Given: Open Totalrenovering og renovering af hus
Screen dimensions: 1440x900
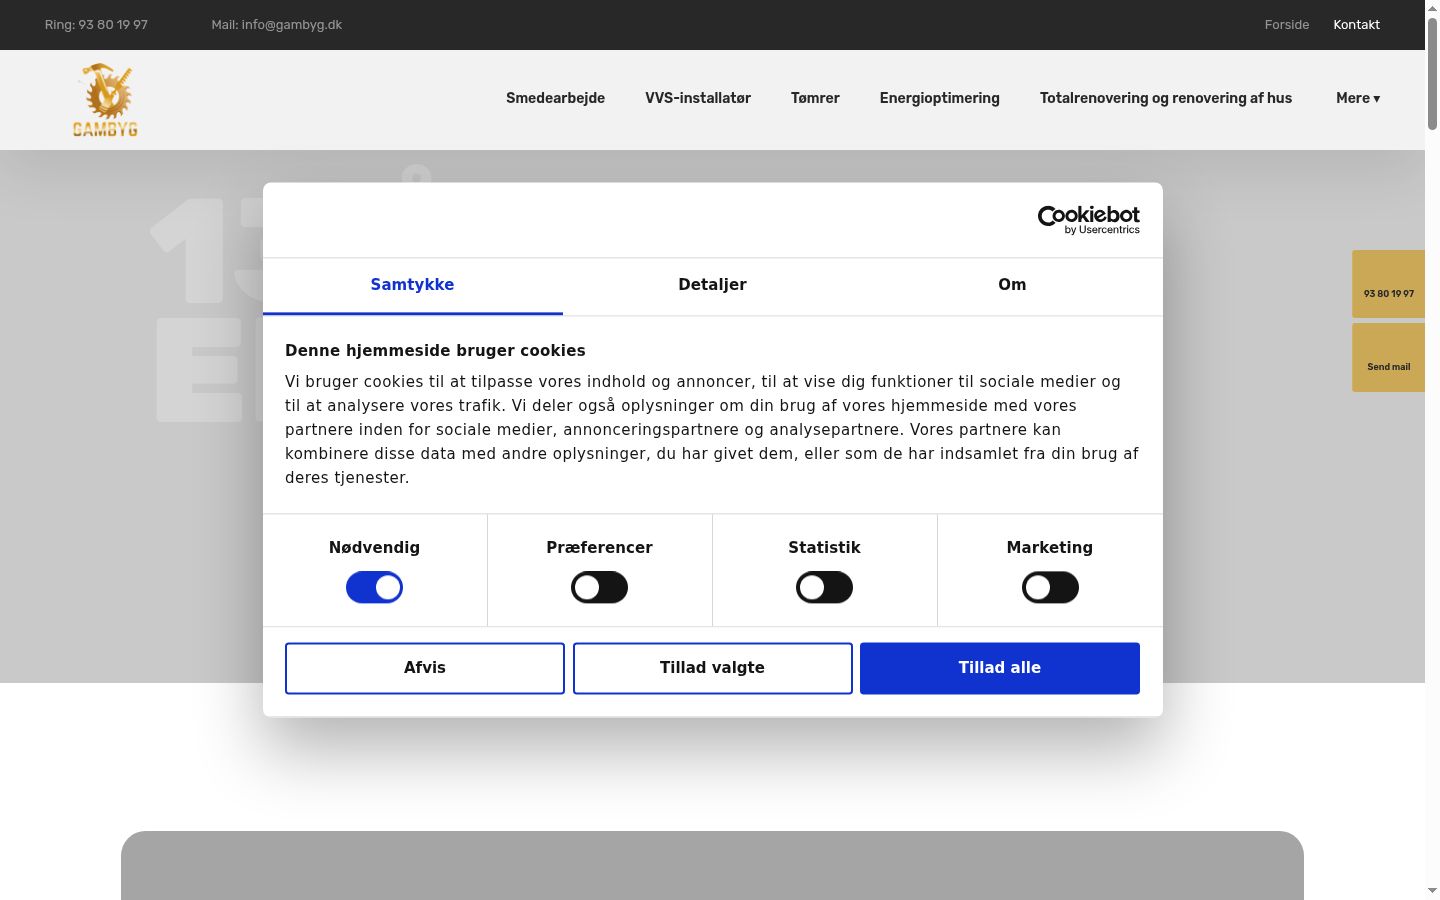Looking at the screenshot, I should click(1166, 98).
